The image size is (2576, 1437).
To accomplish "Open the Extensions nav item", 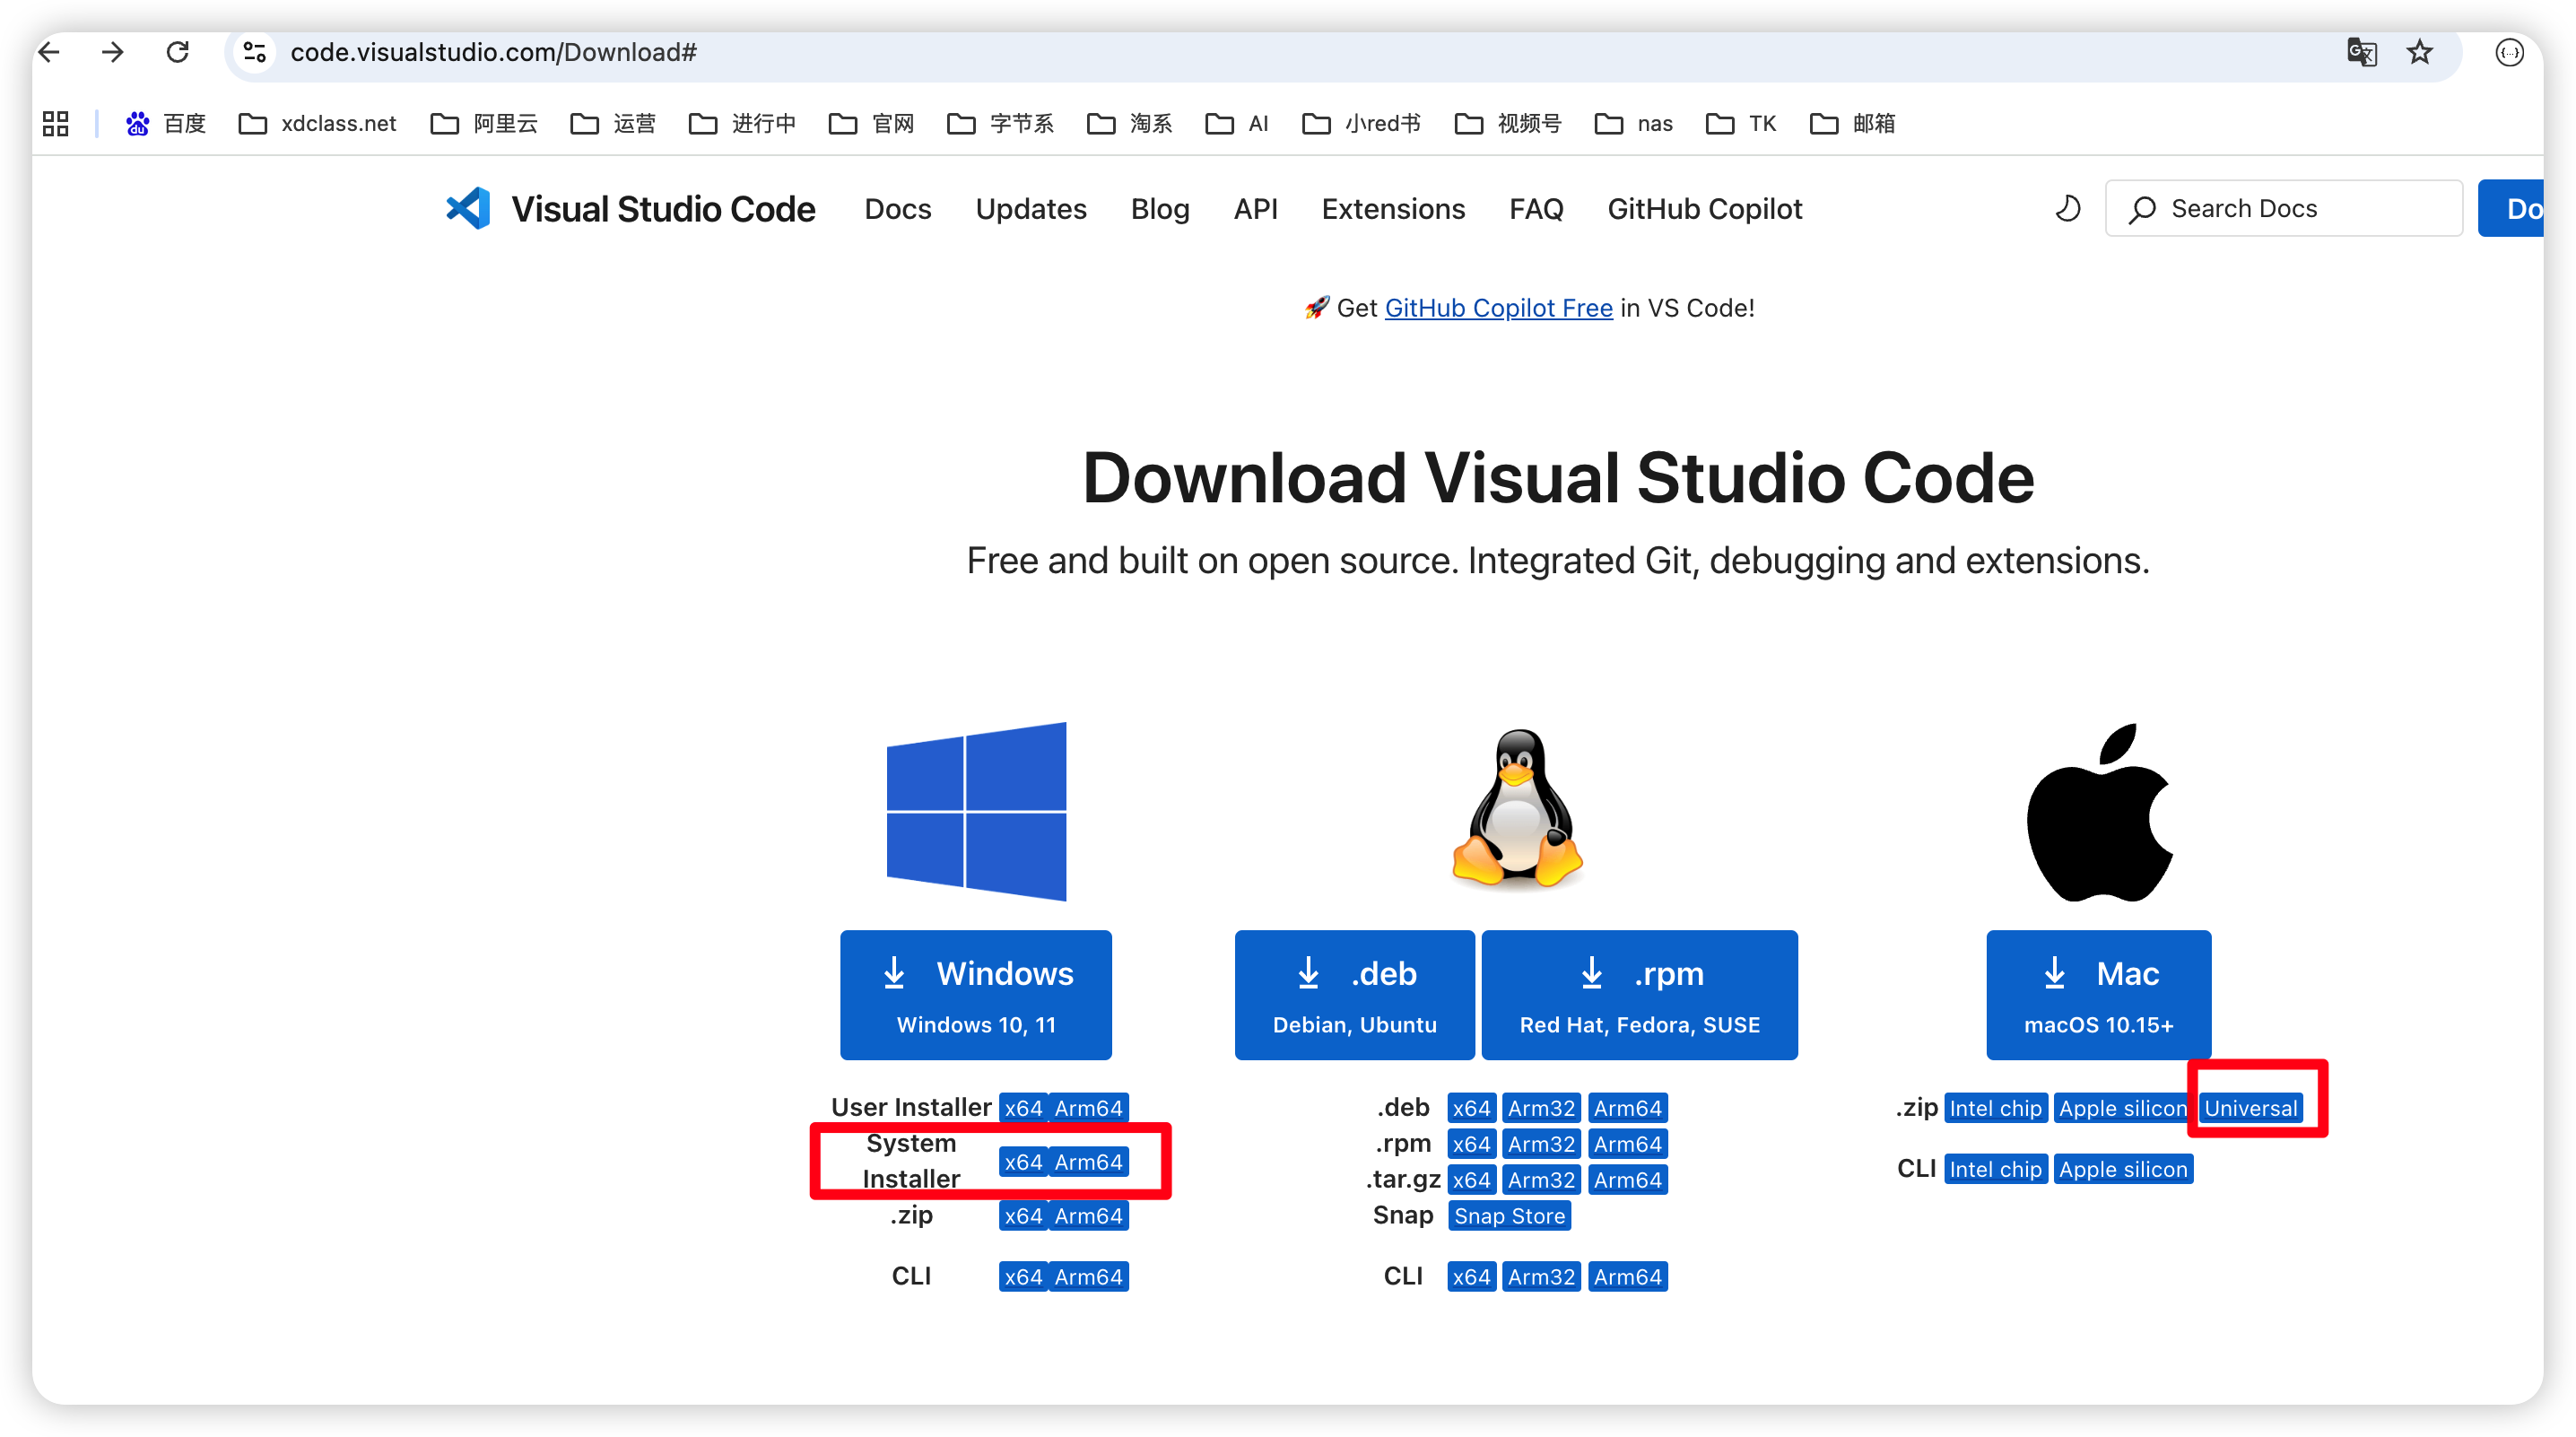I will click(x=1392, y=208).
